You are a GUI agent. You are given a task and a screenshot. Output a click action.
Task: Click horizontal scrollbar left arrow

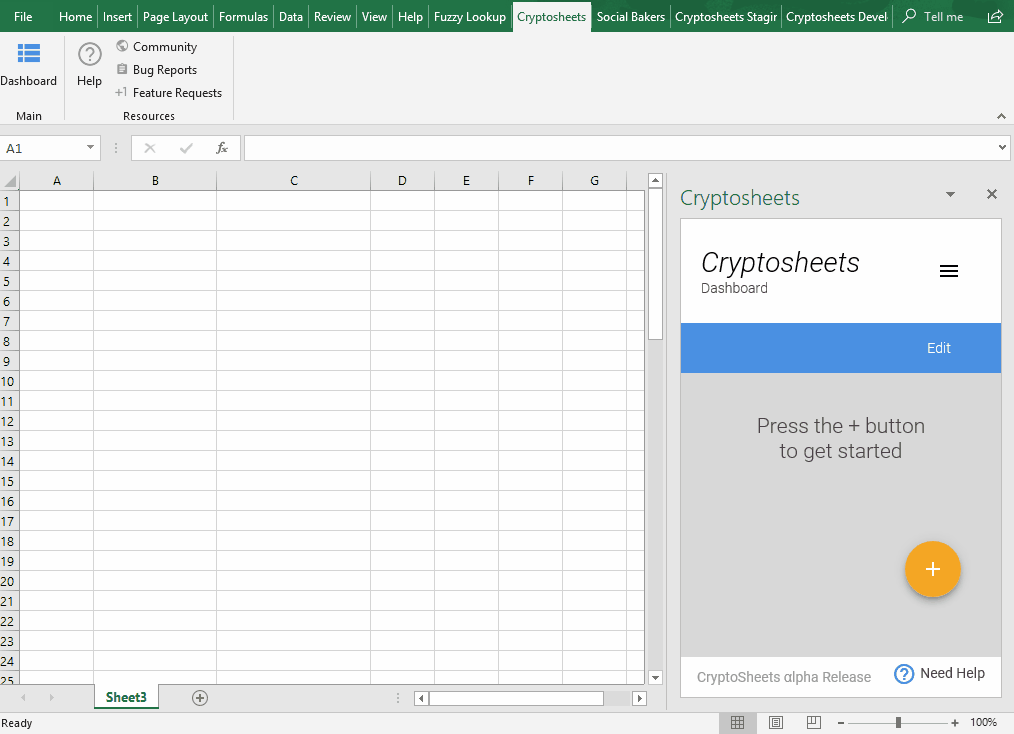coord(421,698)
